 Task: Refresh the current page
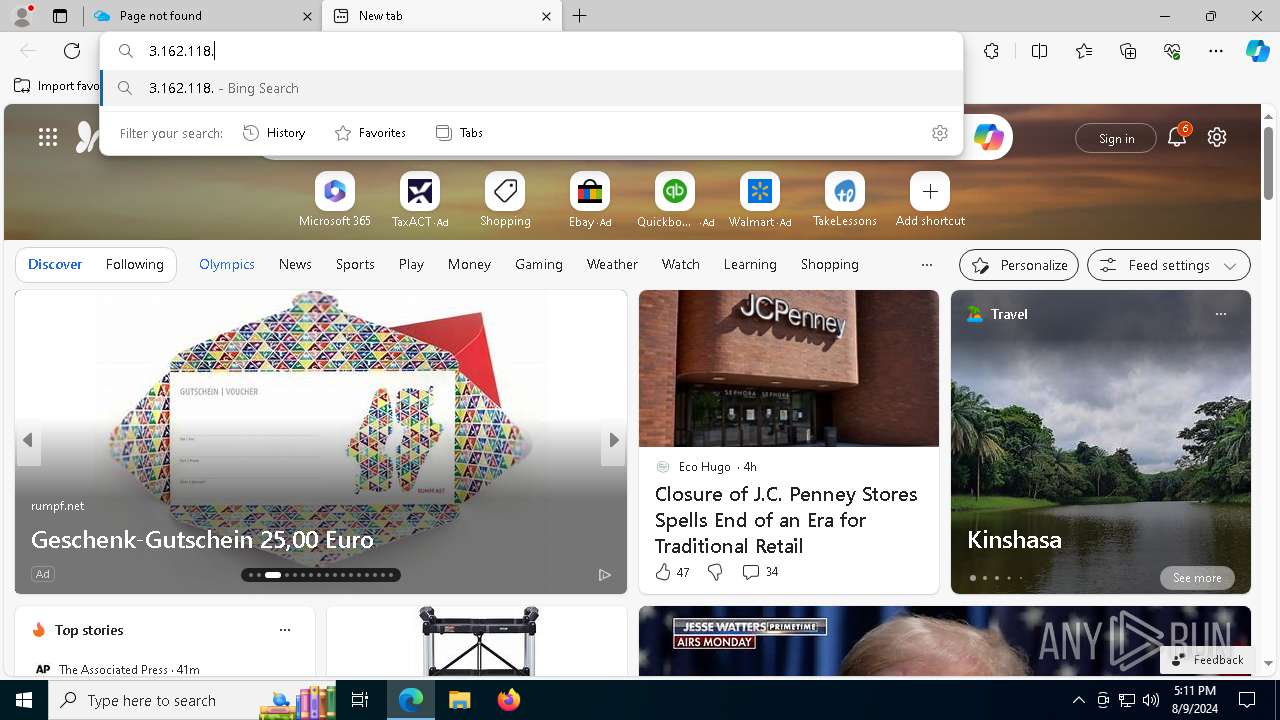72,51
